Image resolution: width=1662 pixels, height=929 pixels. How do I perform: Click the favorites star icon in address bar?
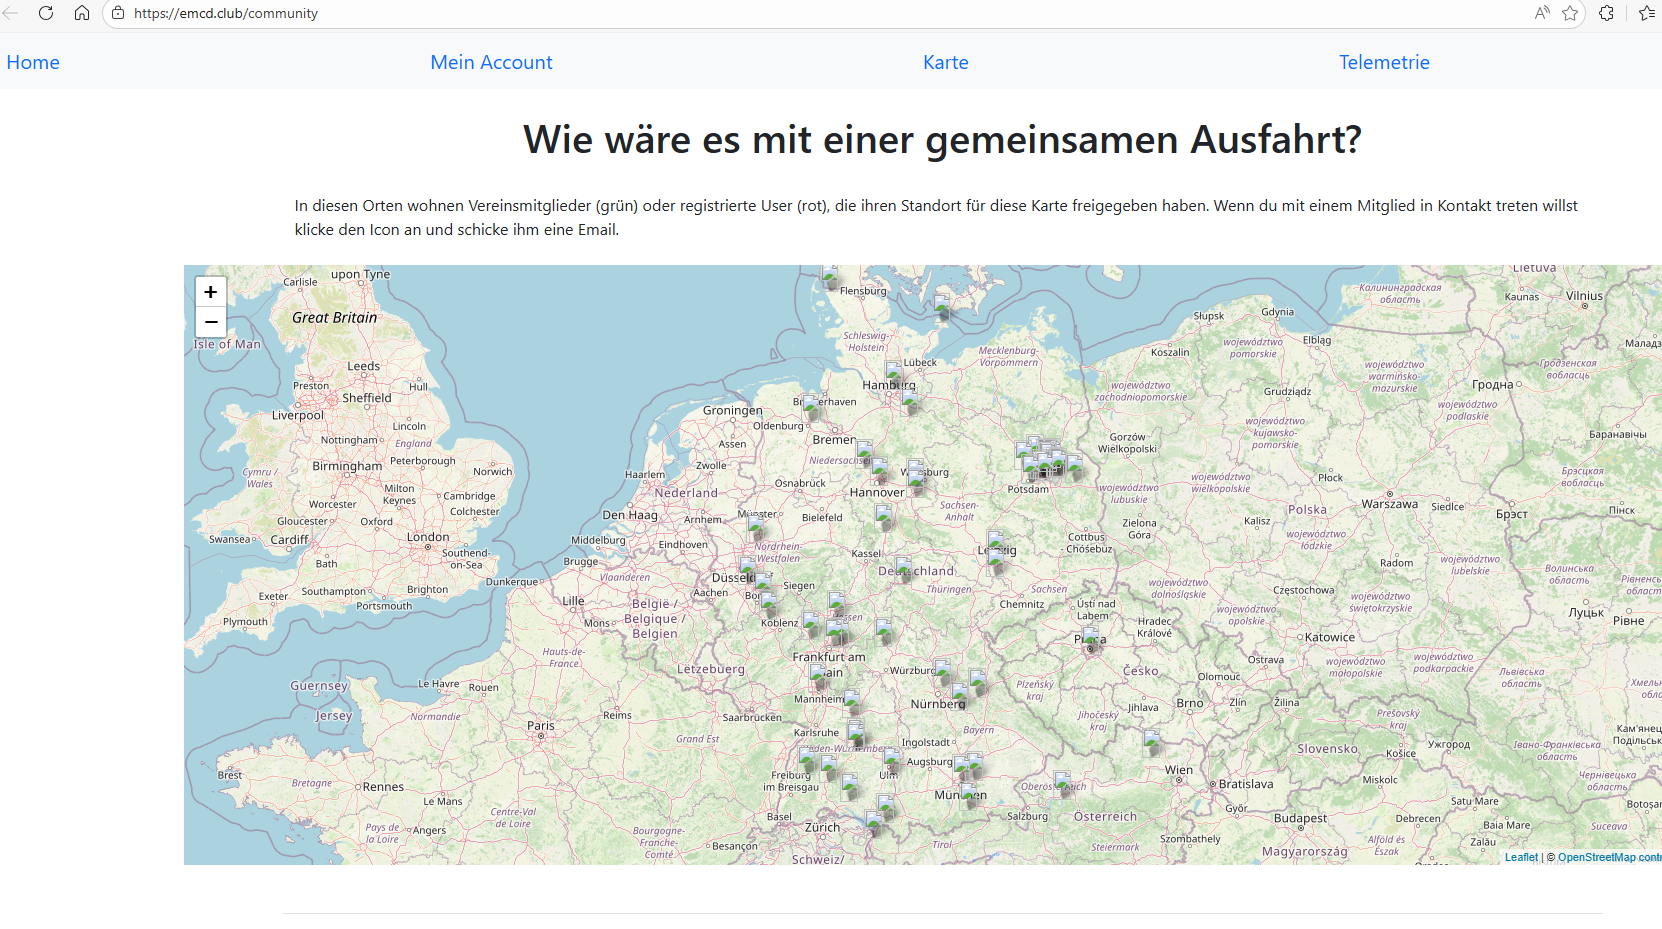1570,13
